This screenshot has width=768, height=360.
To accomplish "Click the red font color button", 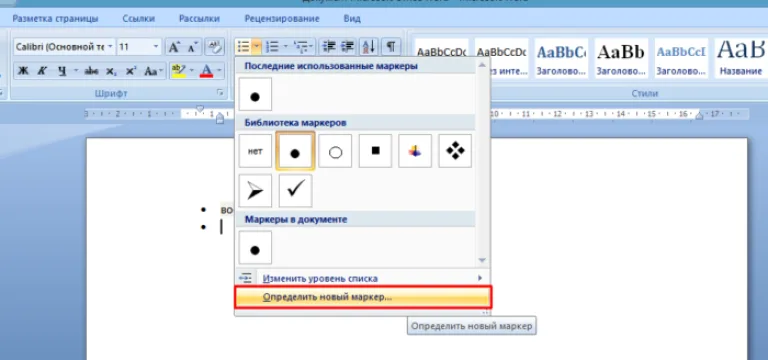I will 207,71.
